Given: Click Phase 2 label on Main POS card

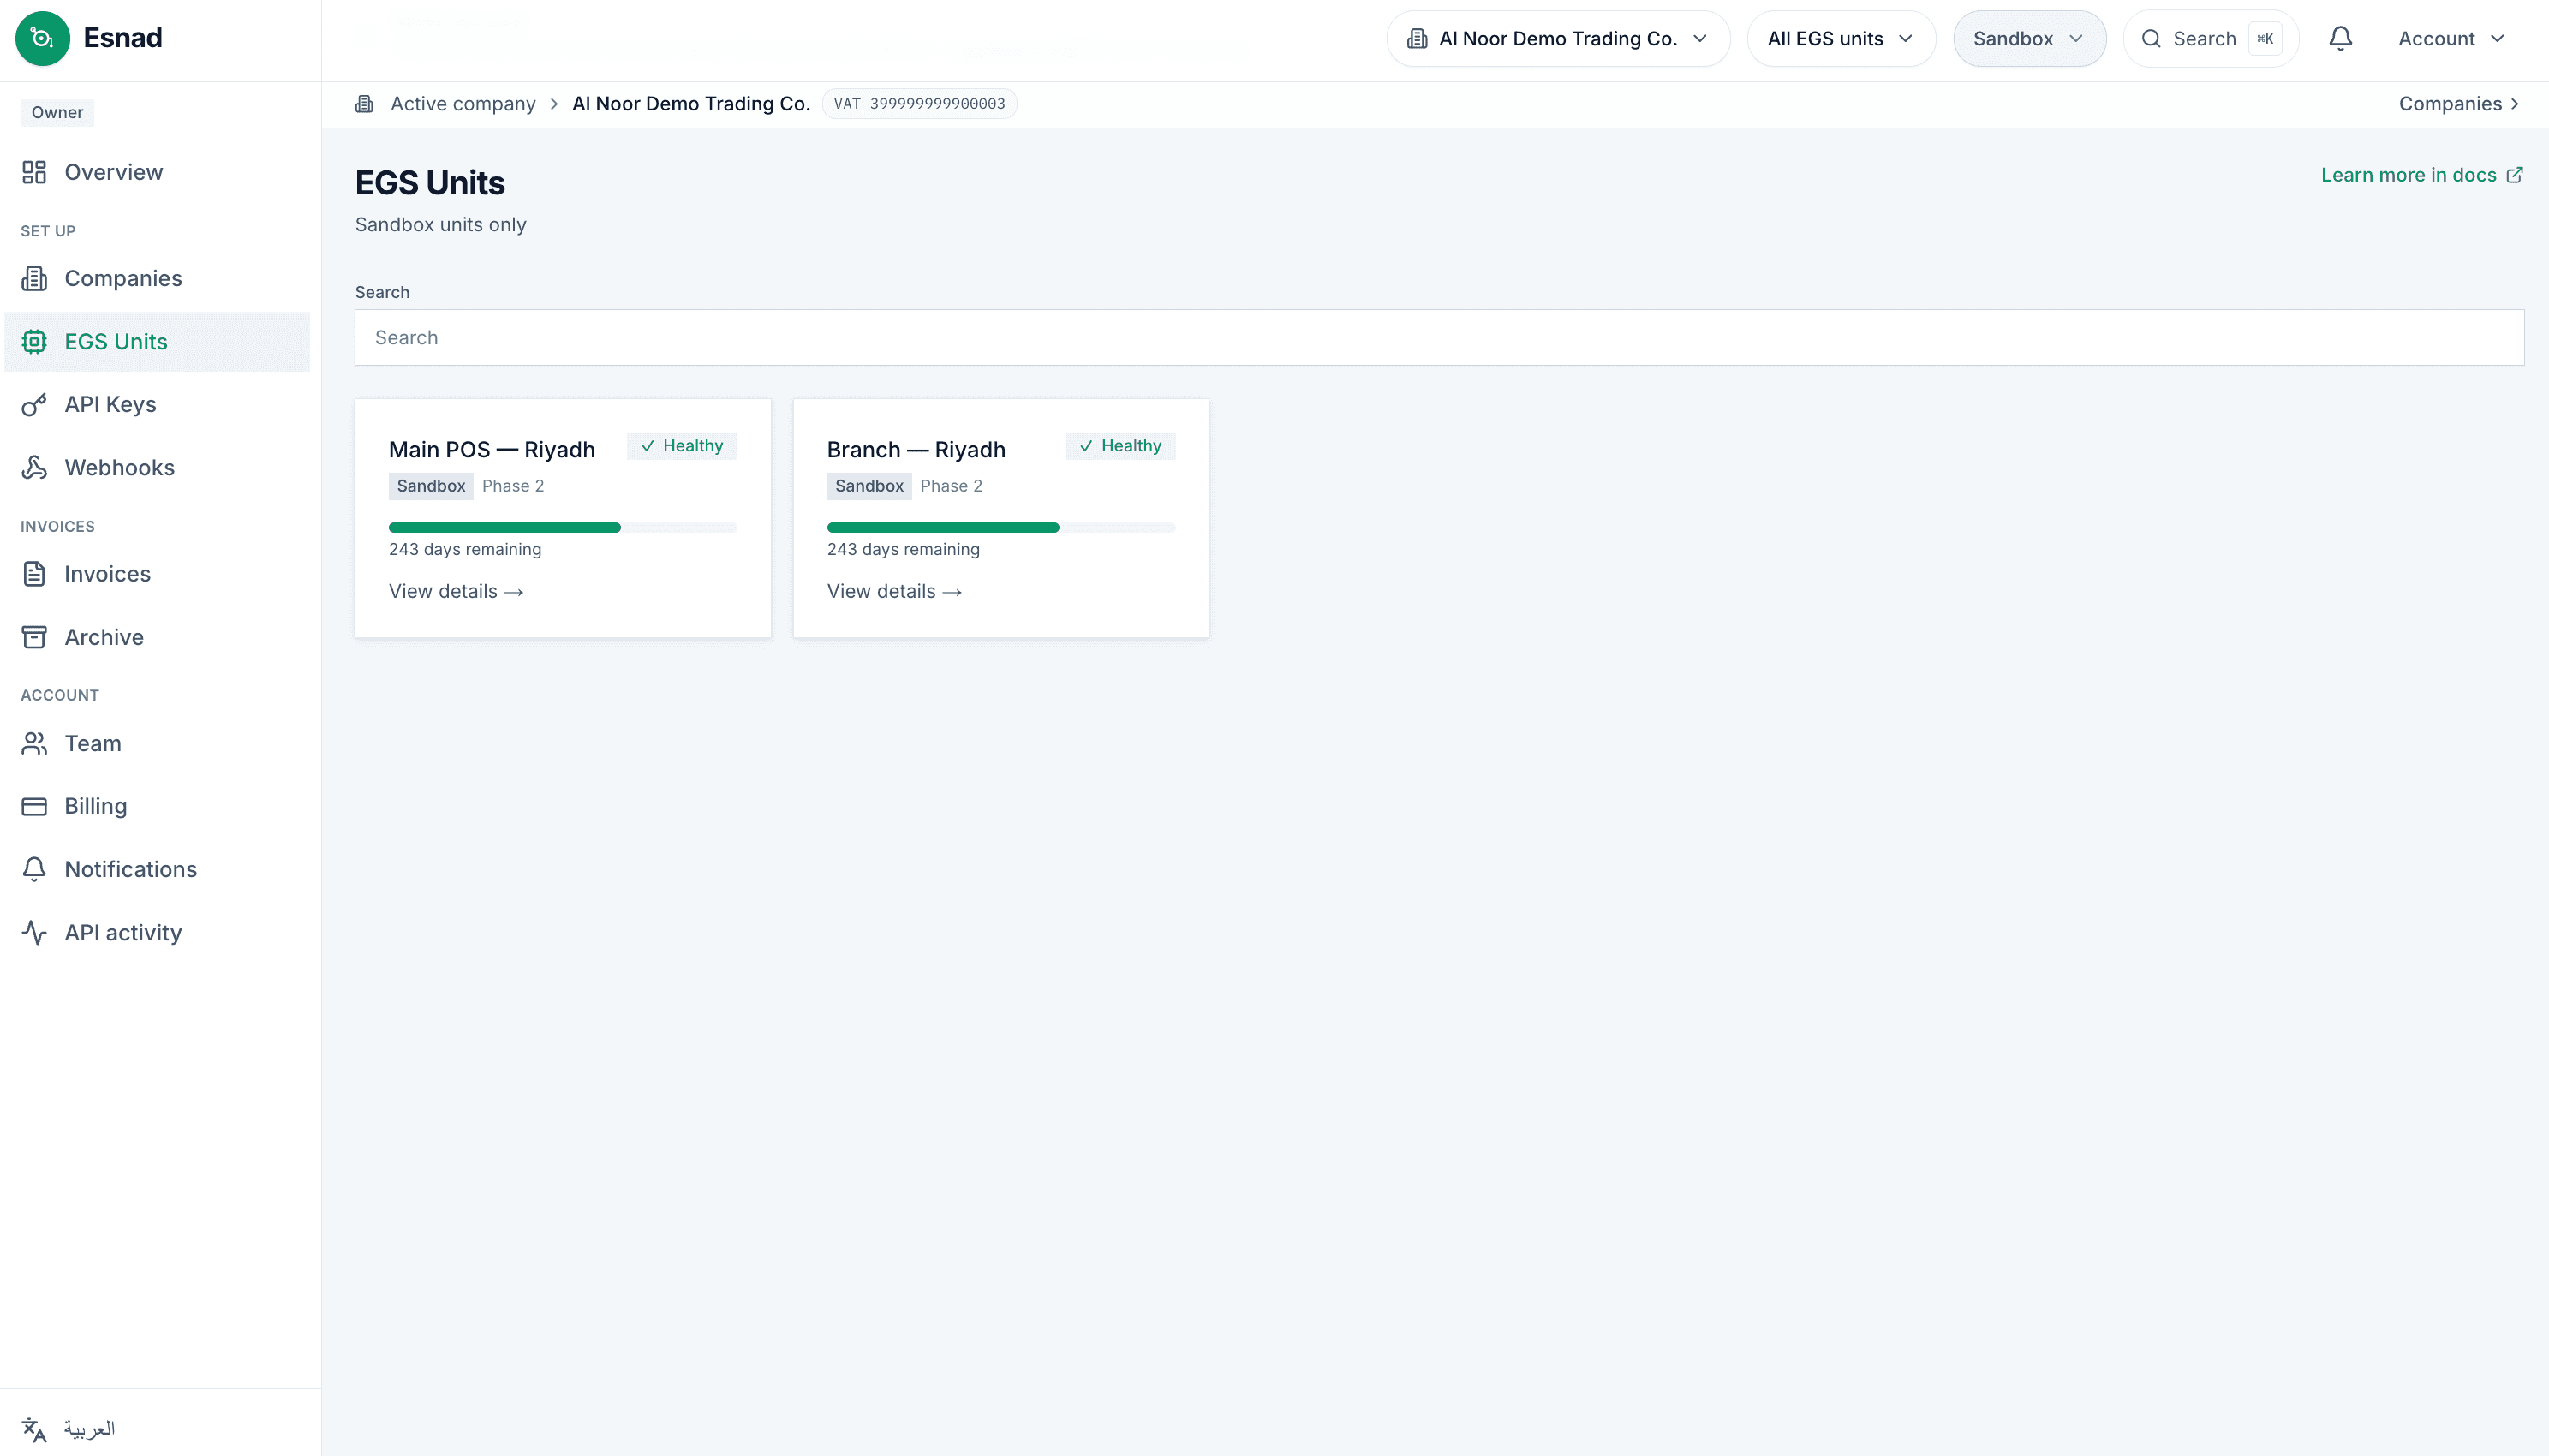Looking at the screenshot, I should [x=513, y=486].
